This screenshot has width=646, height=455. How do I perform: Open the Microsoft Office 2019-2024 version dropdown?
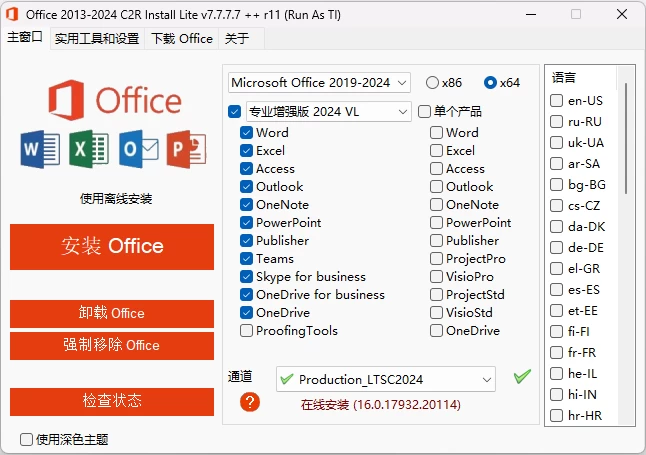click(319, 82)
